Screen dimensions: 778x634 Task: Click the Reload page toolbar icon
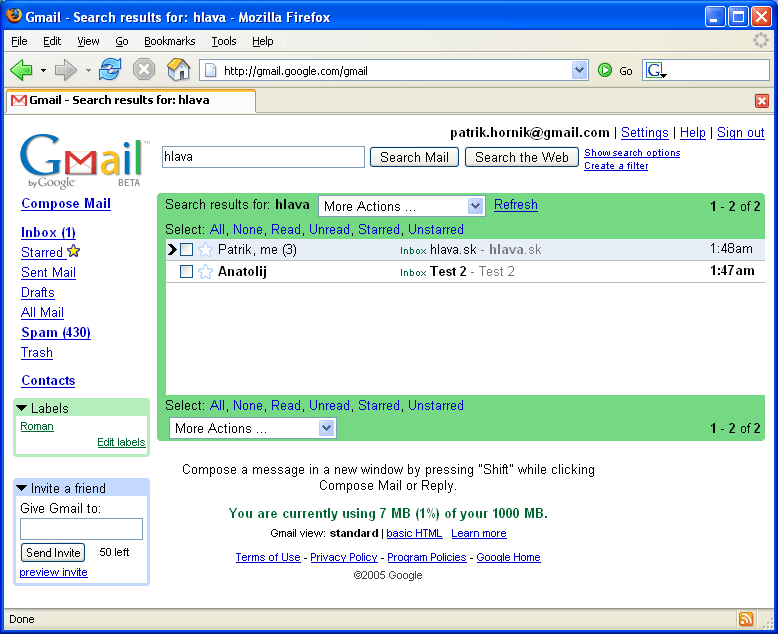(x=110, y=70)
